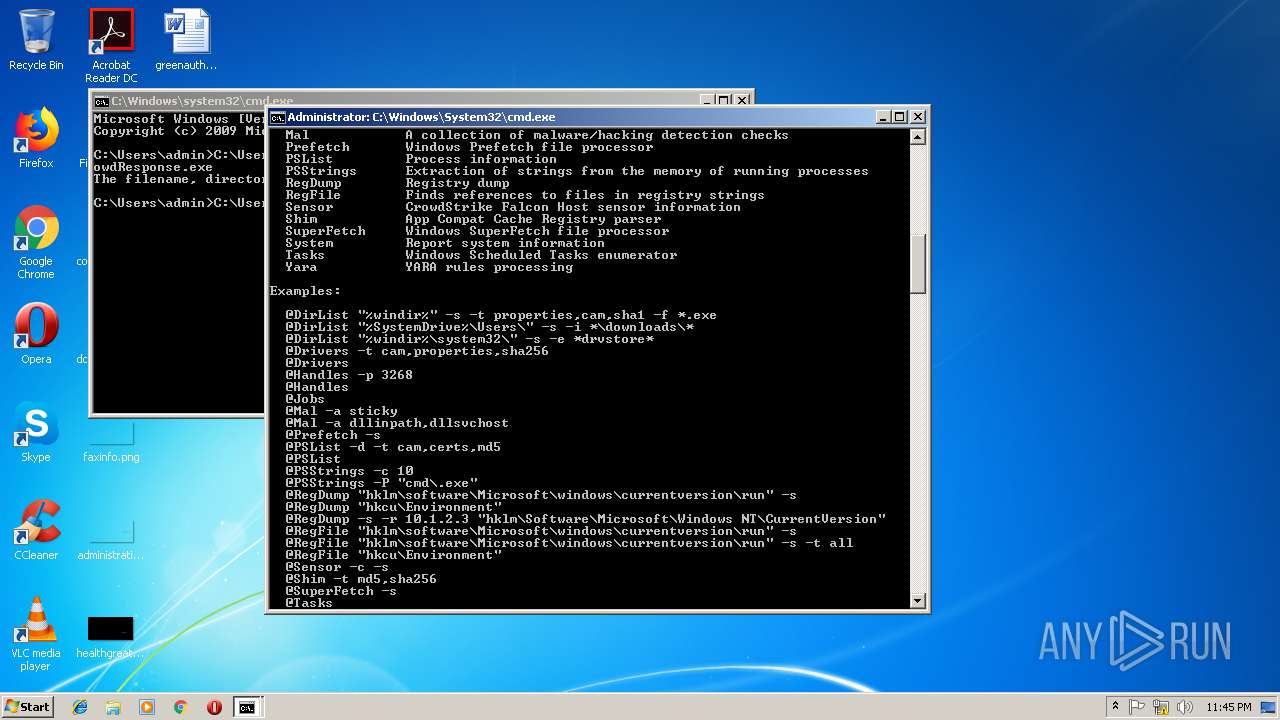1280x720 pixels.
Task: Click the '@Handles -p 3268' line
Action: click(x=349, y=375)
